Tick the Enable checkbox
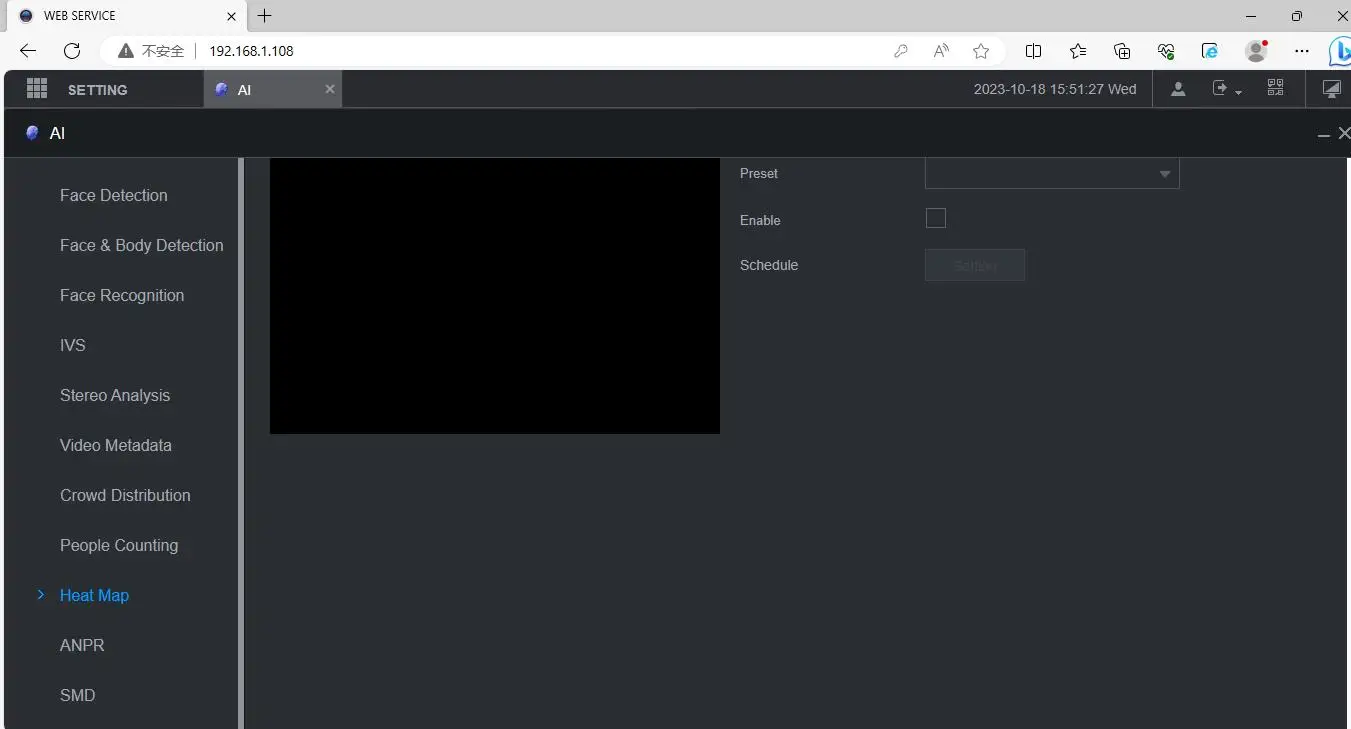The image size is (1351, 729). [x=936, y=218]
